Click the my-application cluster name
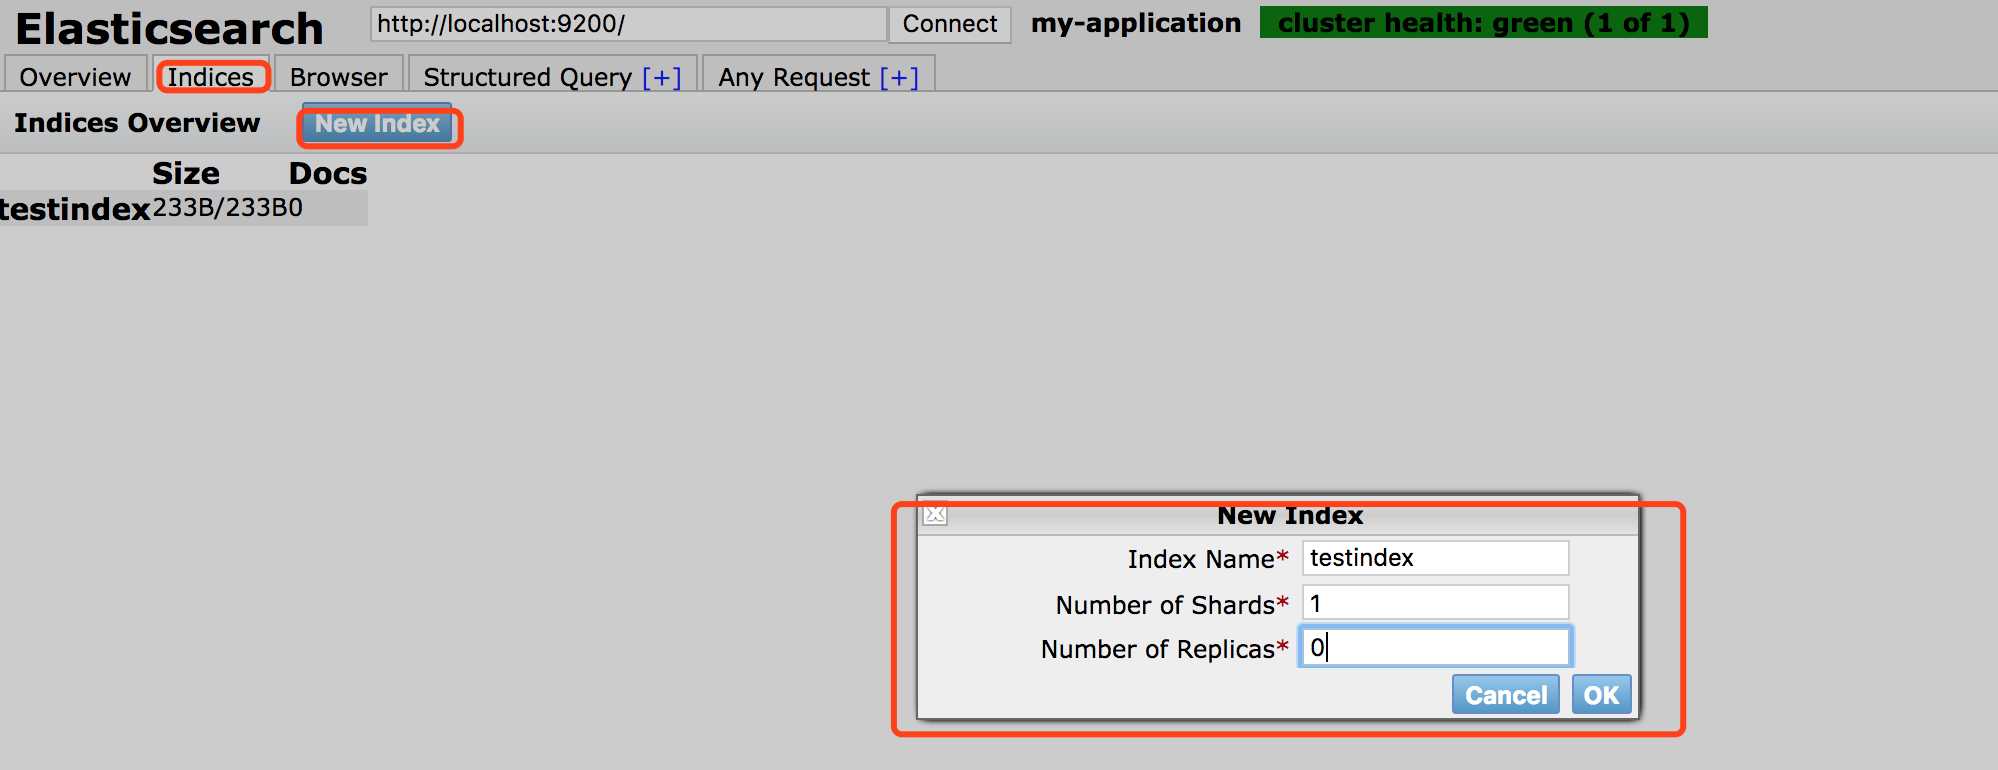1998x770 pixels. [1136, 23]
